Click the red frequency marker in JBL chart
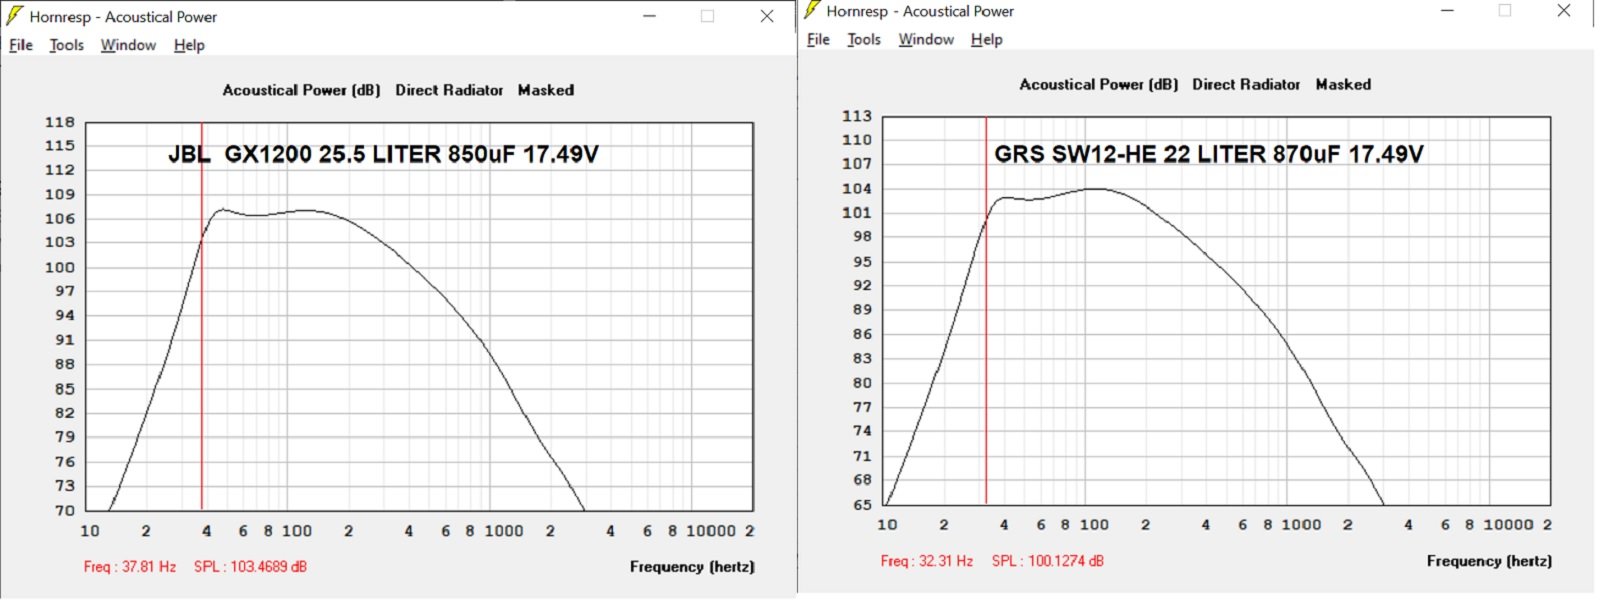This screenshot has height=600, width=1600. coord(202,316)
